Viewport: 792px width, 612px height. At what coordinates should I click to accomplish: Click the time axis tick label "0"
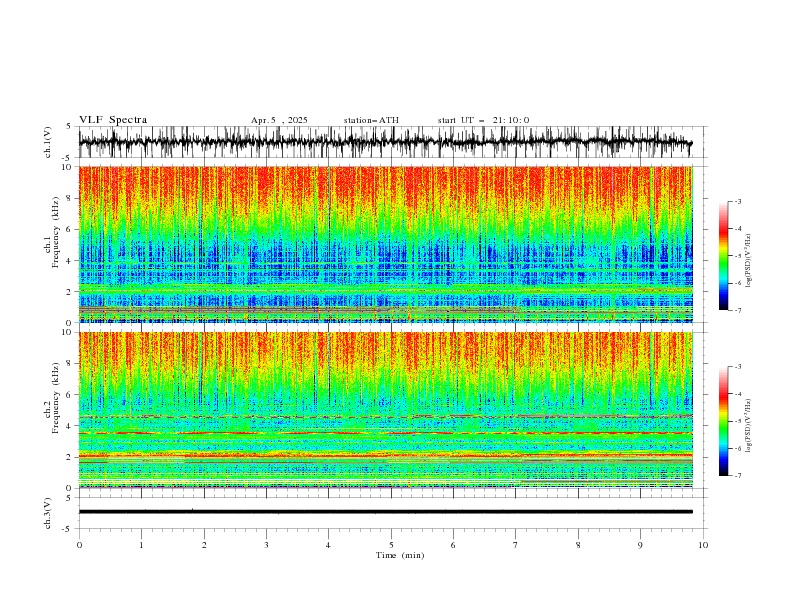pyautogui.click(x=79, y=545)
